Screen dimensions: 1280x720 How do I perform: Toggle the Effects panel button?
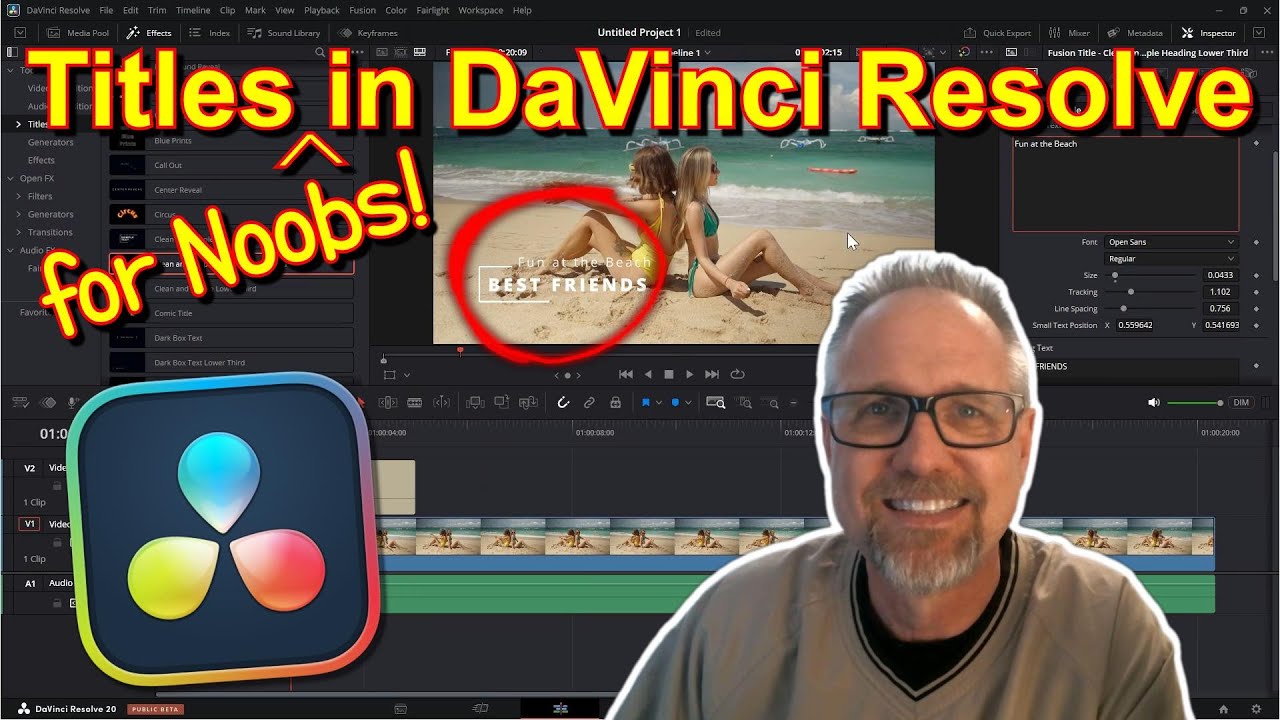point(149,33)
